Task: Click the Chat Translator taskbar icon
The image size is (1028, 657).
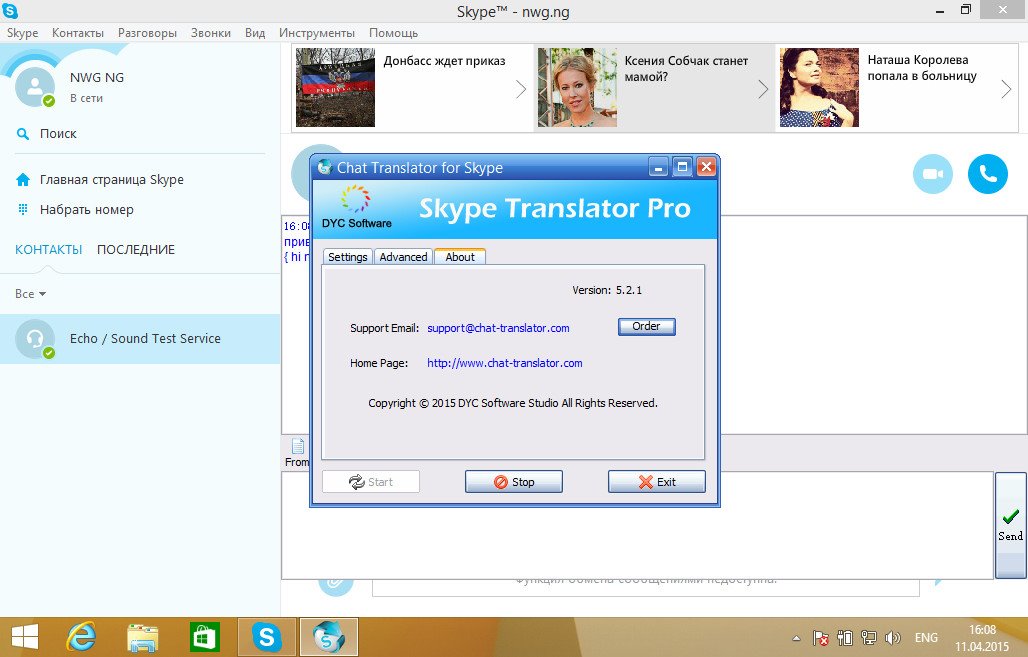Action: pos(328,637)
